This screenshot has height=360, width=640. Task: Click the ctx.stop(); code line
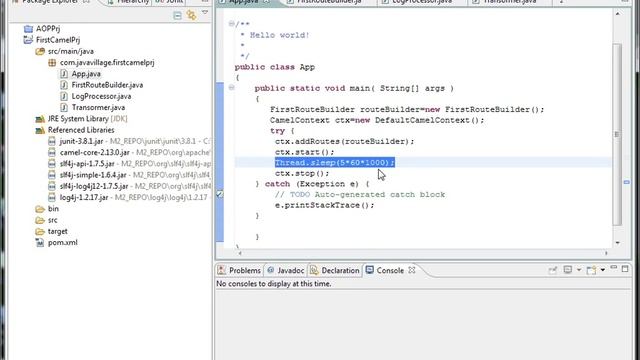point(302,173)
